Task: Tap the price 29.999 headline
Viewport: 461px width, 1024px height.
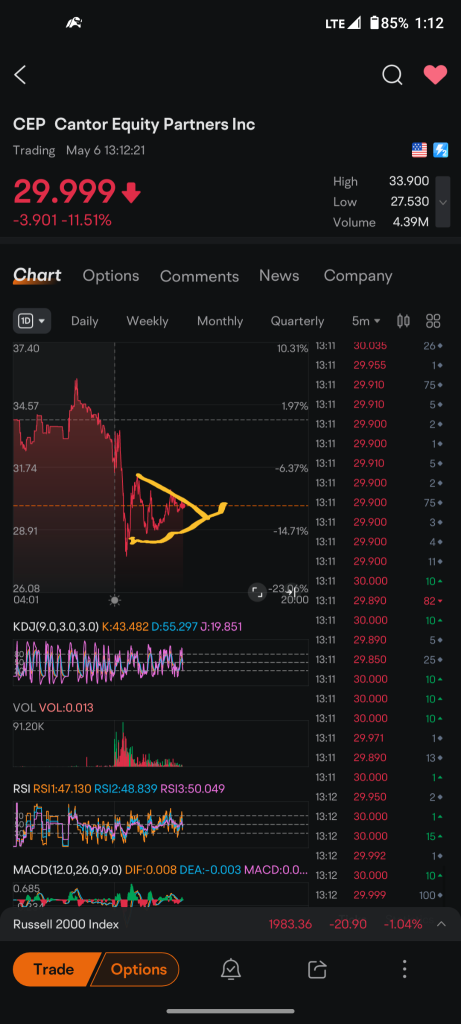Action: click(64, 191)
